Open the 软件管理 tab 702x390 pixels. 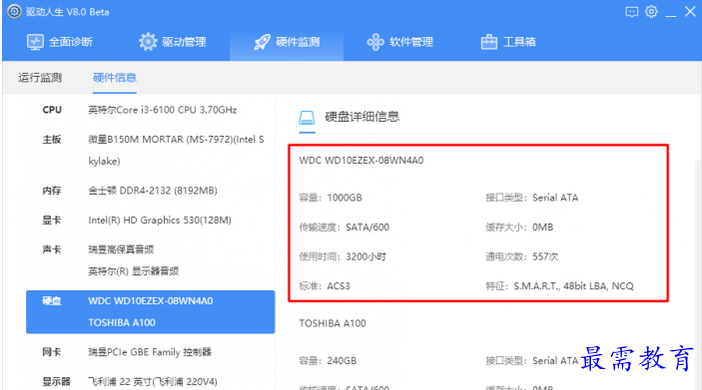point(400,42)
